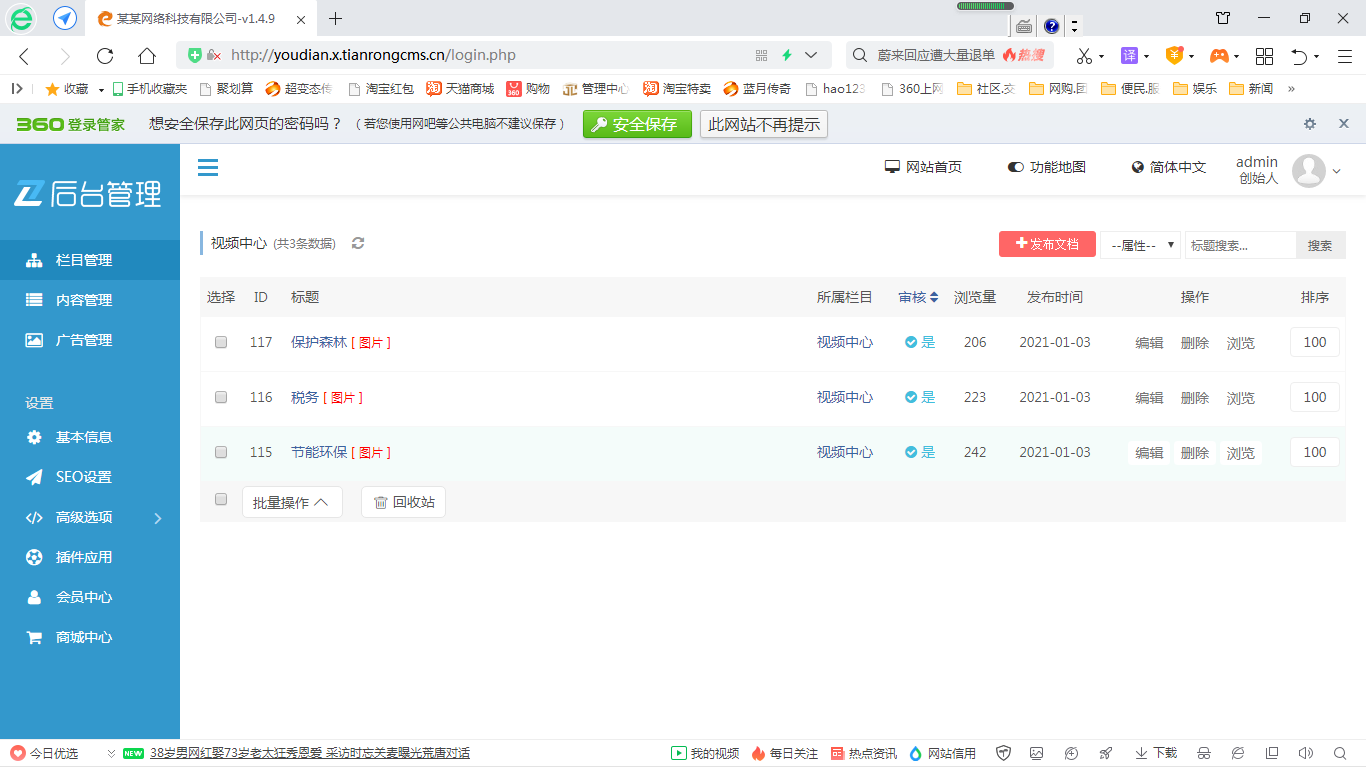
Task: Open the scissors screenshot tool
Action: [1084, 55]
